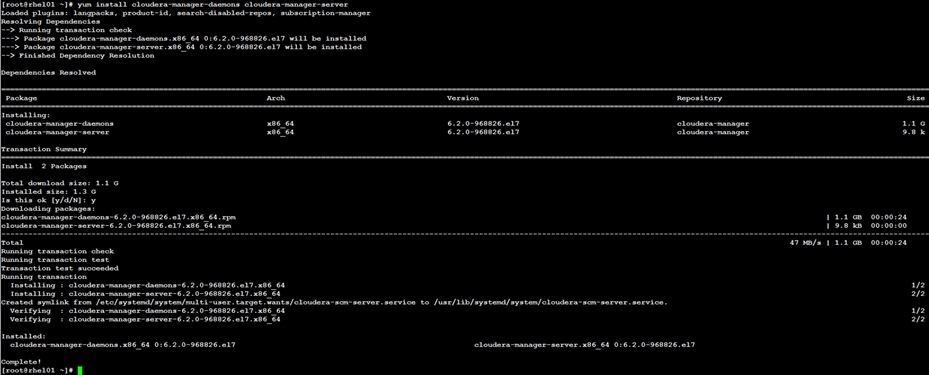Click the 'Transaction Summary' heading

coord(44,149)
